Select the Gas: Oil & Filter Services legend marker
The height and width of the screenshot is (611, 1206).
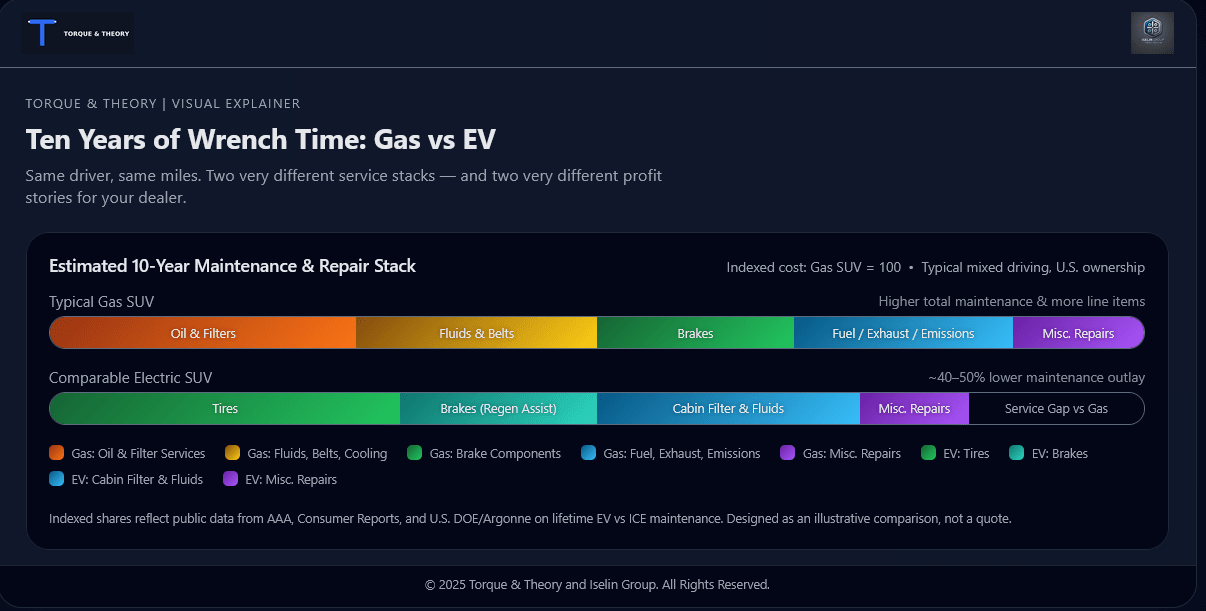pos(56,453)
